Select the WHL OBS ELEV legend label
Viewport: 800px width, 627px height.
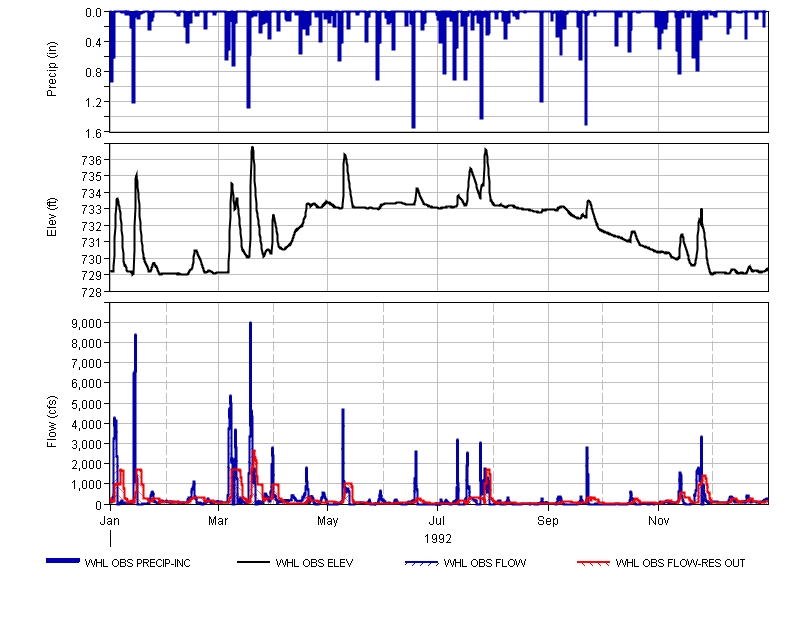[320, 563]
